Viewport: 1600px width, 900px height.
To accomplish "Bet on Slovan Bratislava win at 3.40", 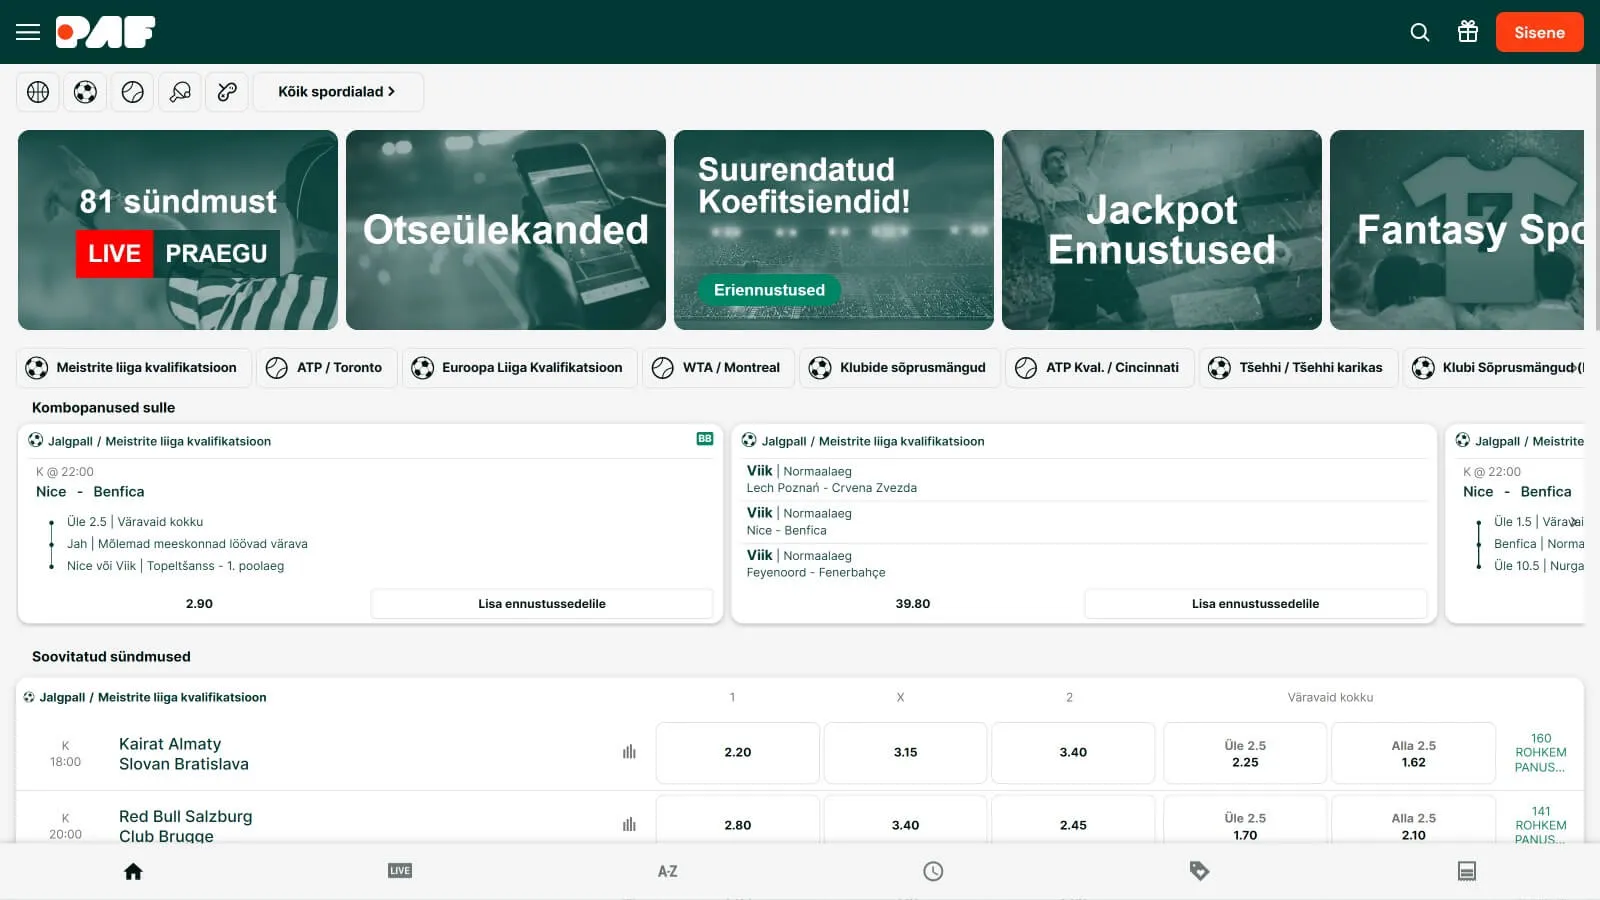I will pyautogui.click(x=1073, y=753).
